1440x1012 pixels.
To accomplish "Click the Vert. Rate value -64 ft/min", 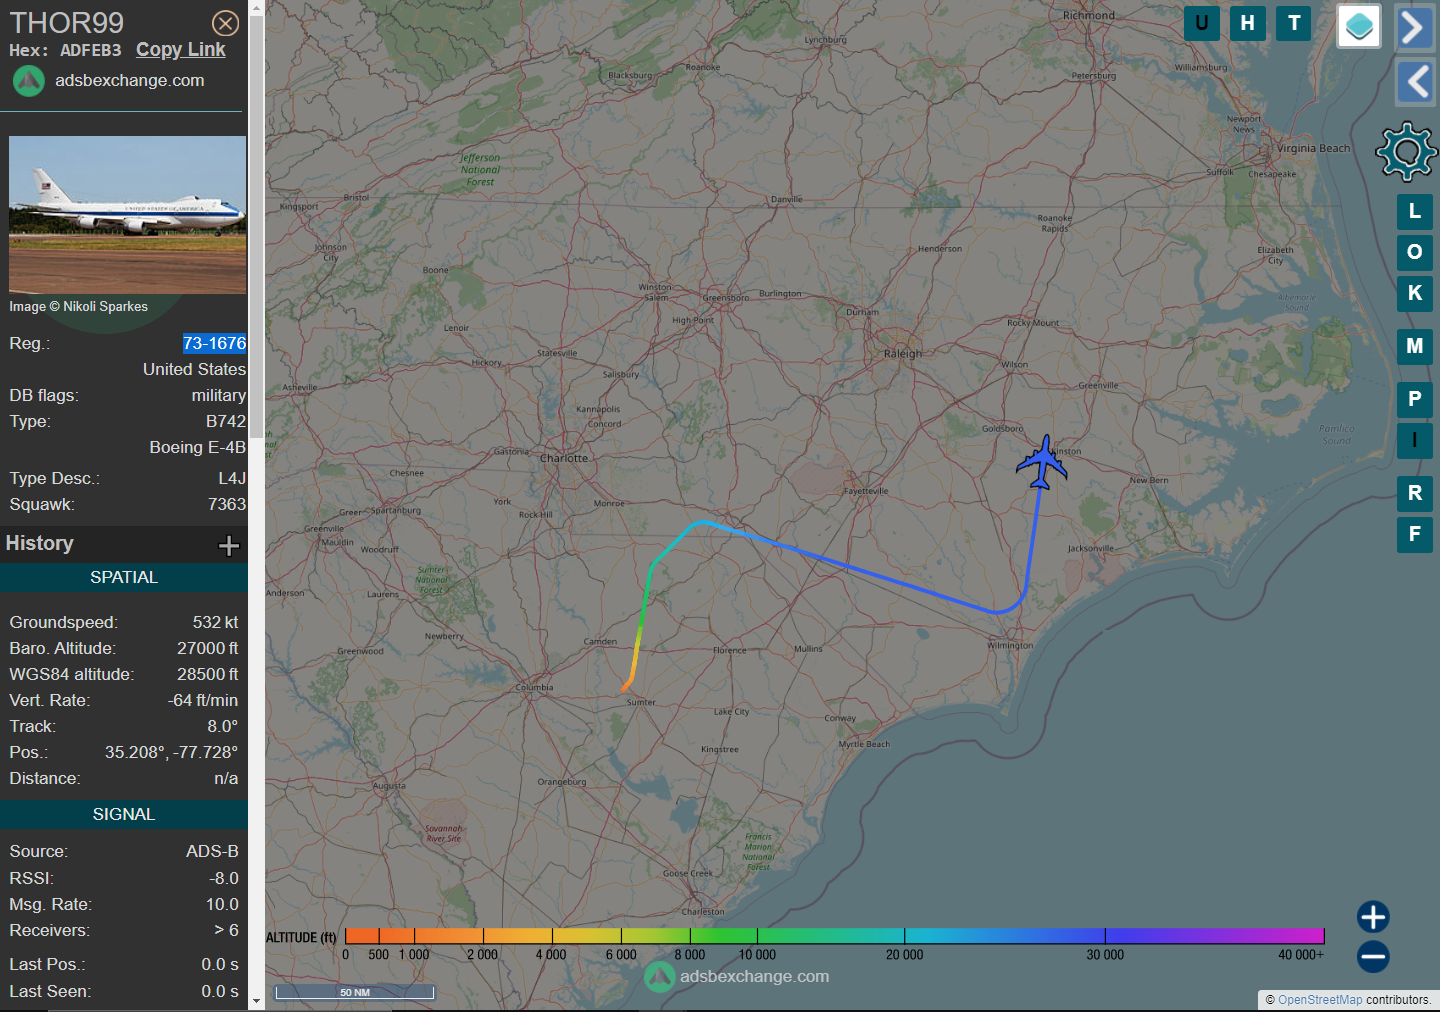I will [203, 700].
